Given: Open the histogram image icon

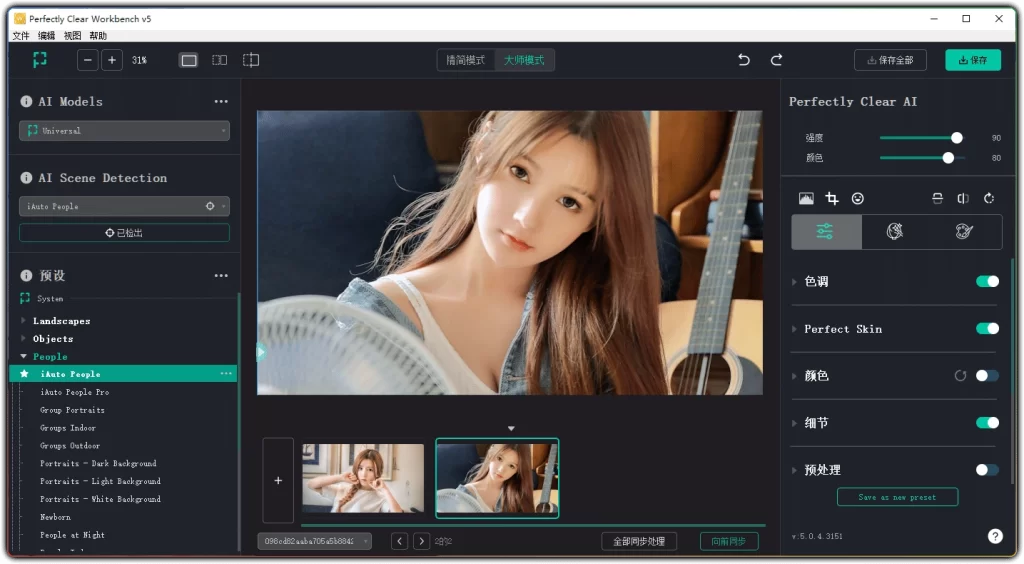Looking at the screenshot, I should coord(807,198).
